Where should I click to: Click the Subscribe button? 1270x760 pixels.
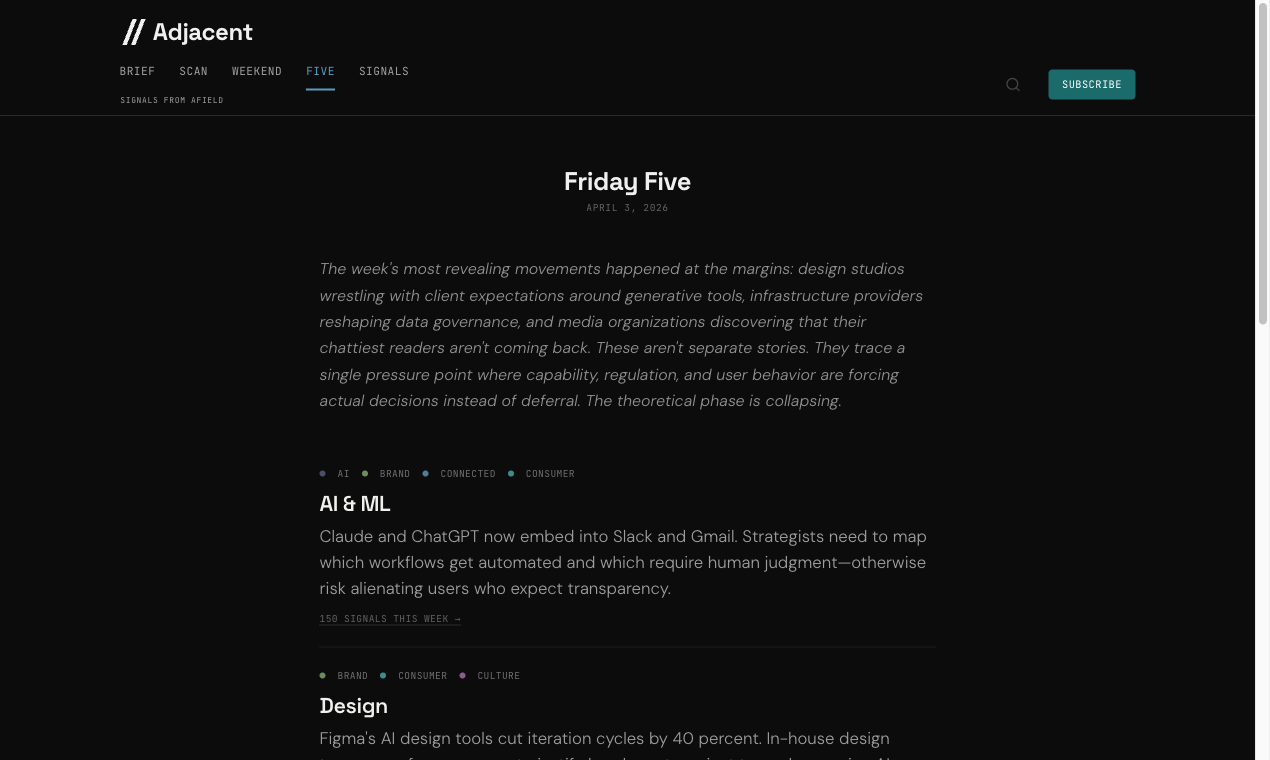point(1091,85)
